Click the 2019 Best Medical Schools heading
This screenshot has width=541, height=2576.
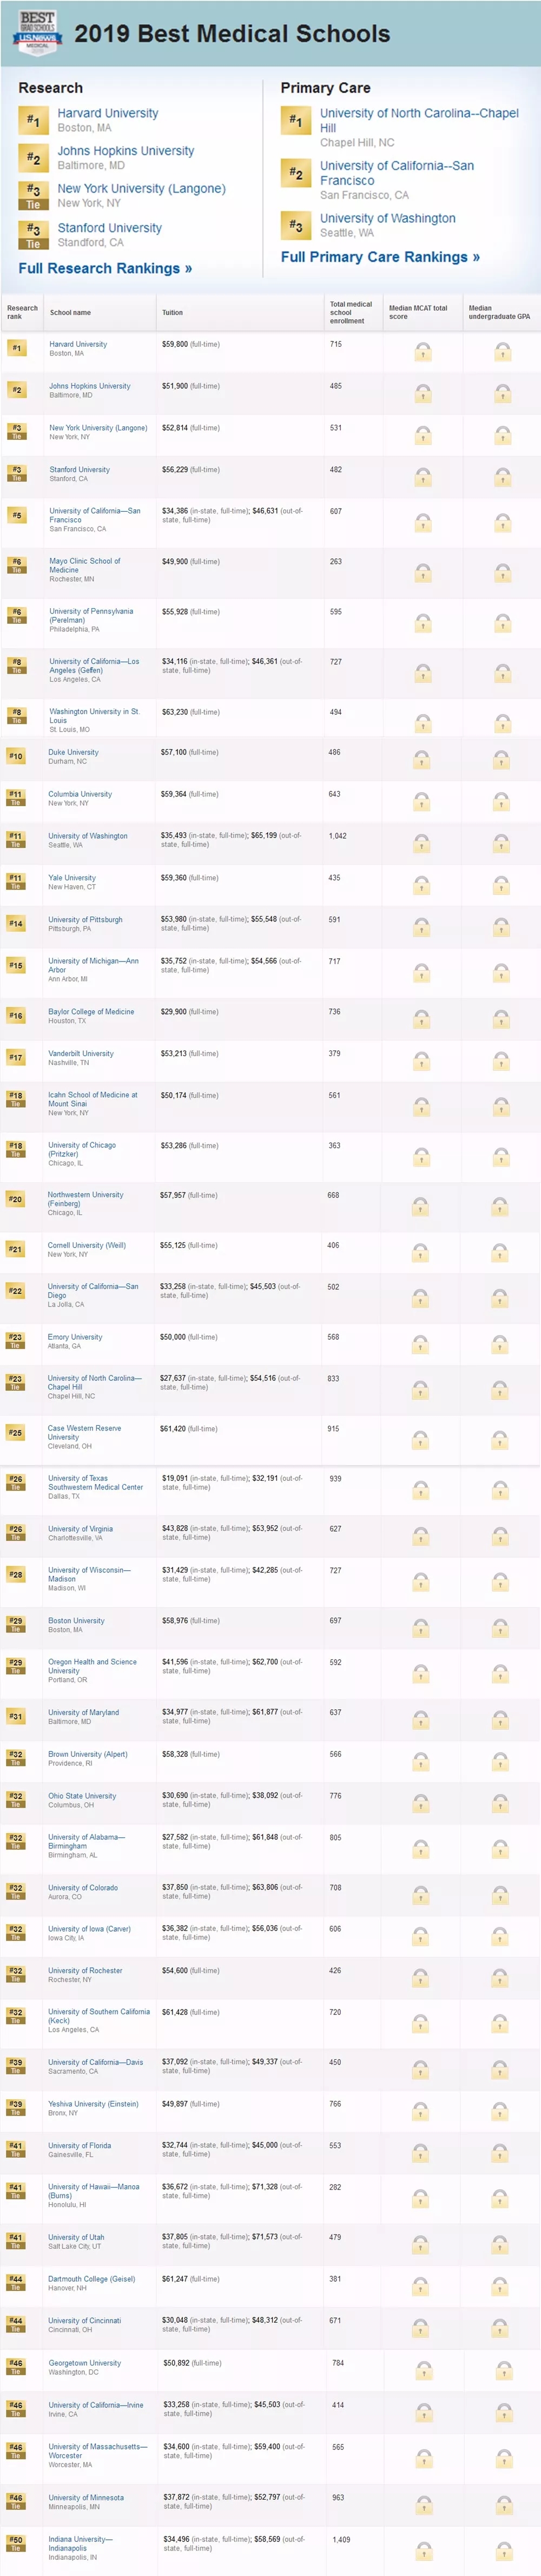[232, 33]
